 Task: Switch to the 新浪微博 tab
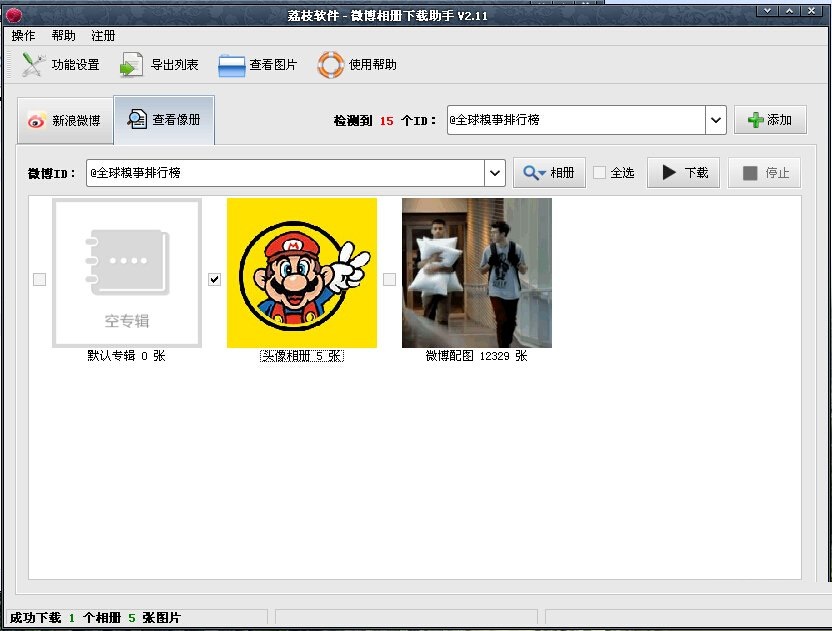65,120
